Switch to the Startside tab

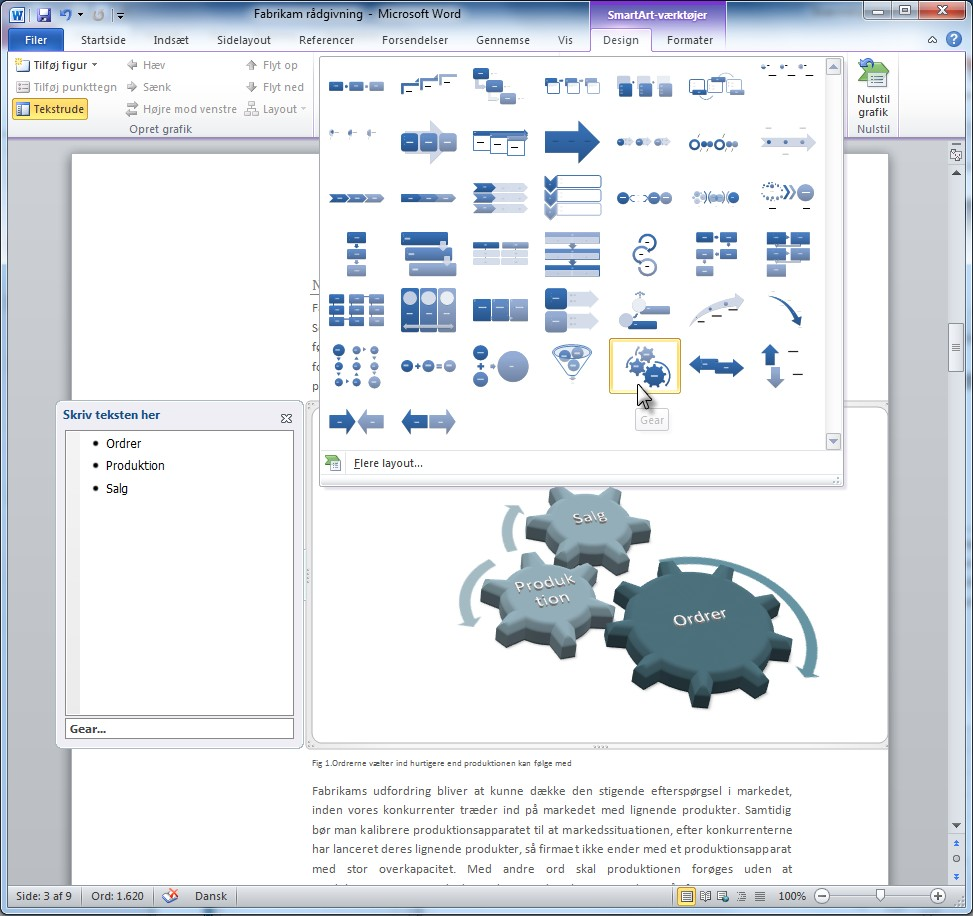coord(103,40)
